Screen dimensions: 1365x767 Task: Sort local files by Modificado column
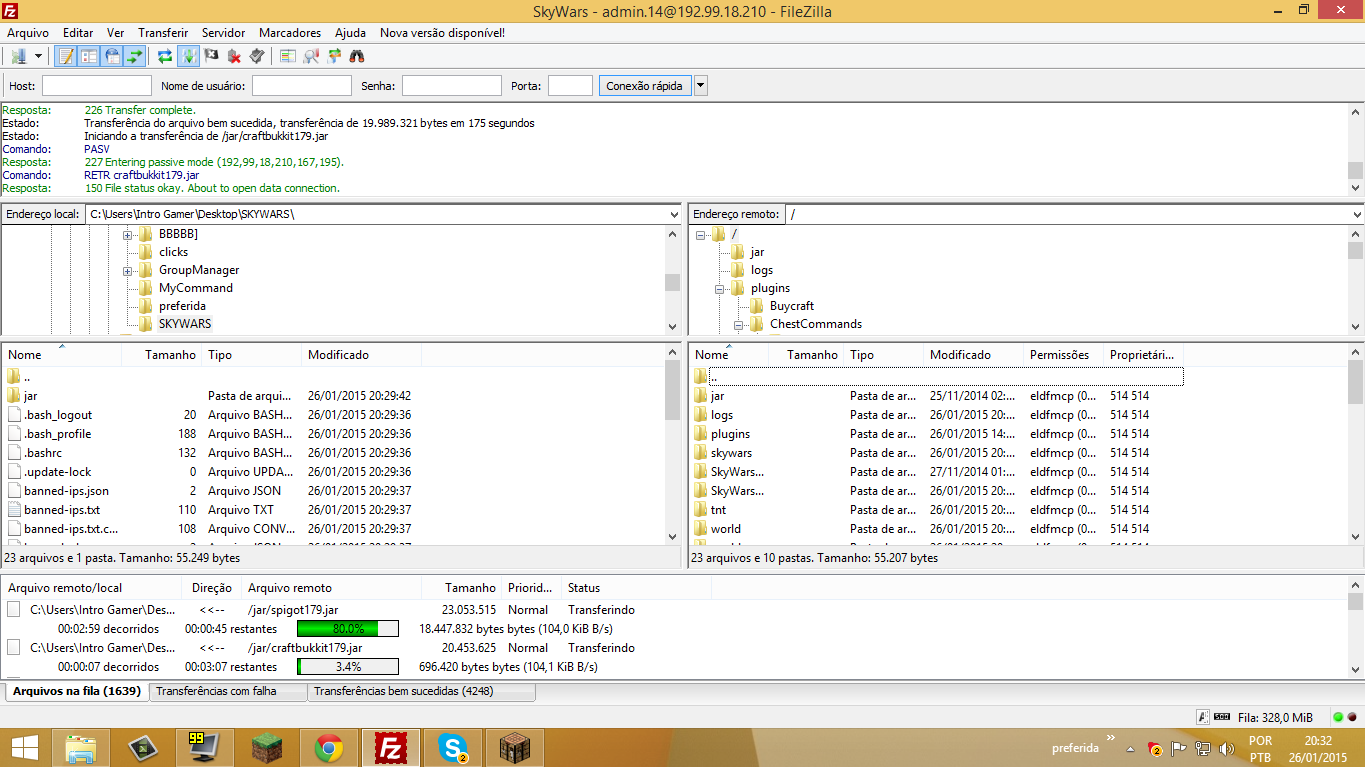[361, 355]
